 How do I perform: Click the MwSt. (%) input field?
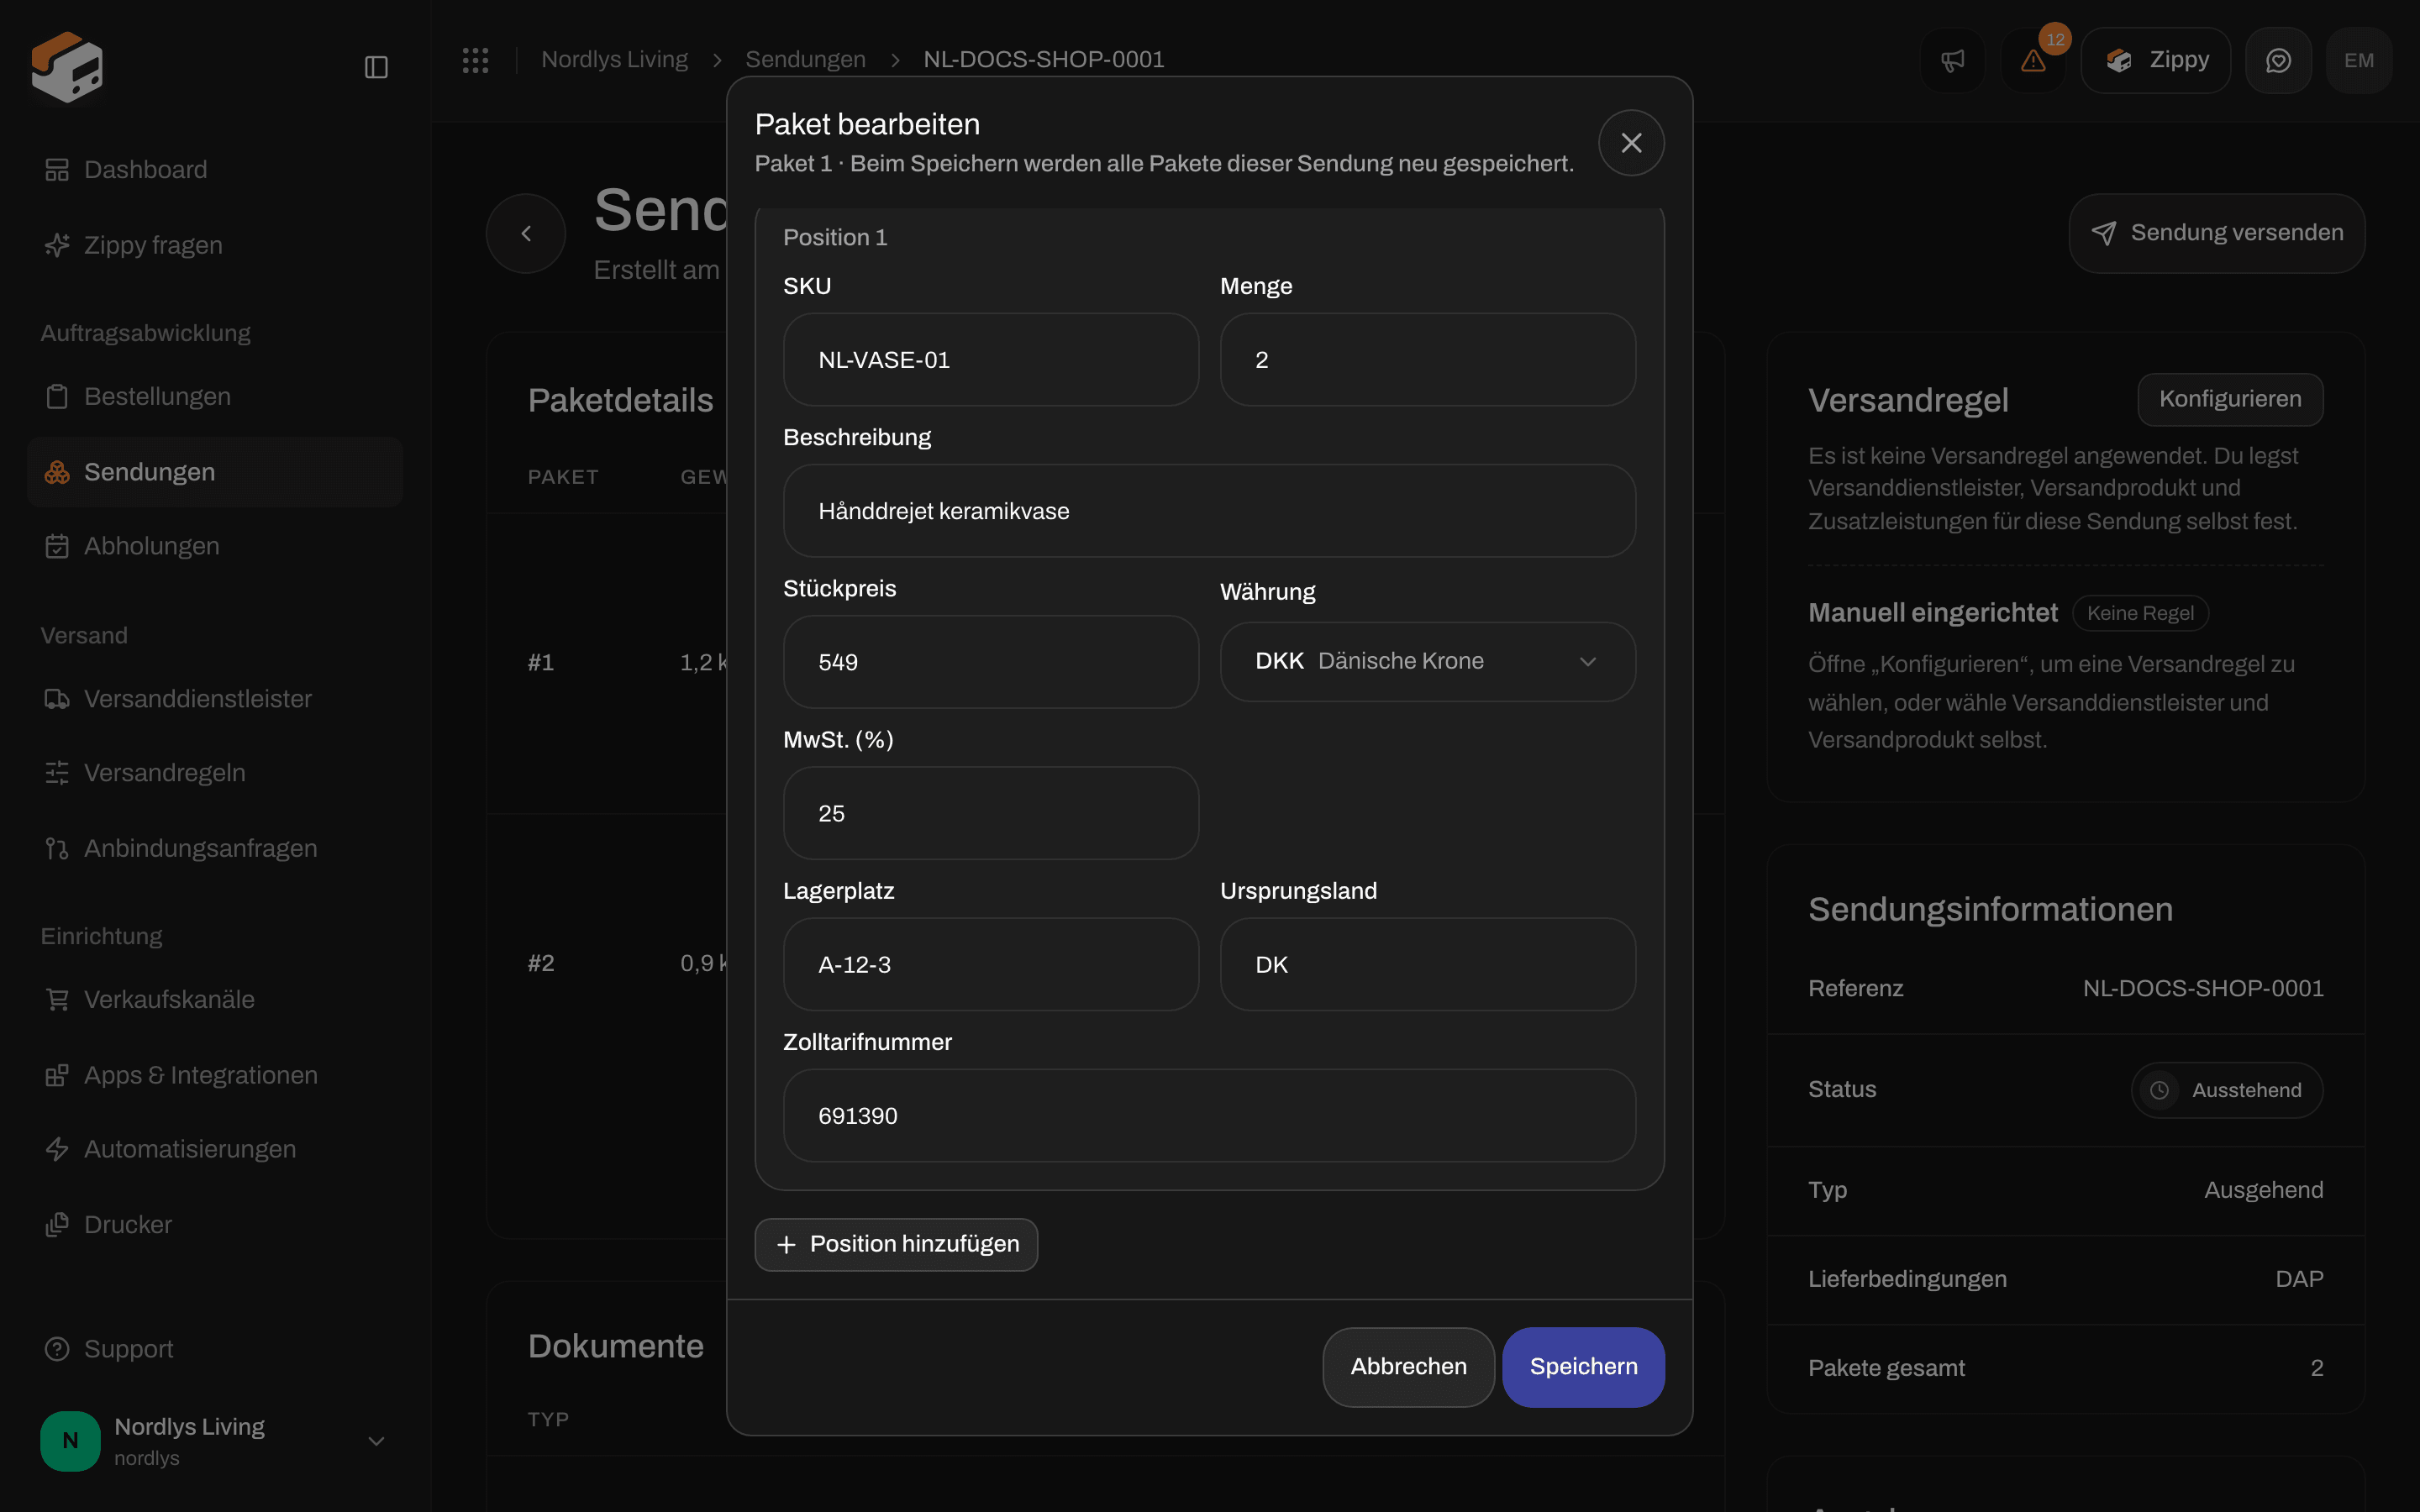(x=990, y=813)
